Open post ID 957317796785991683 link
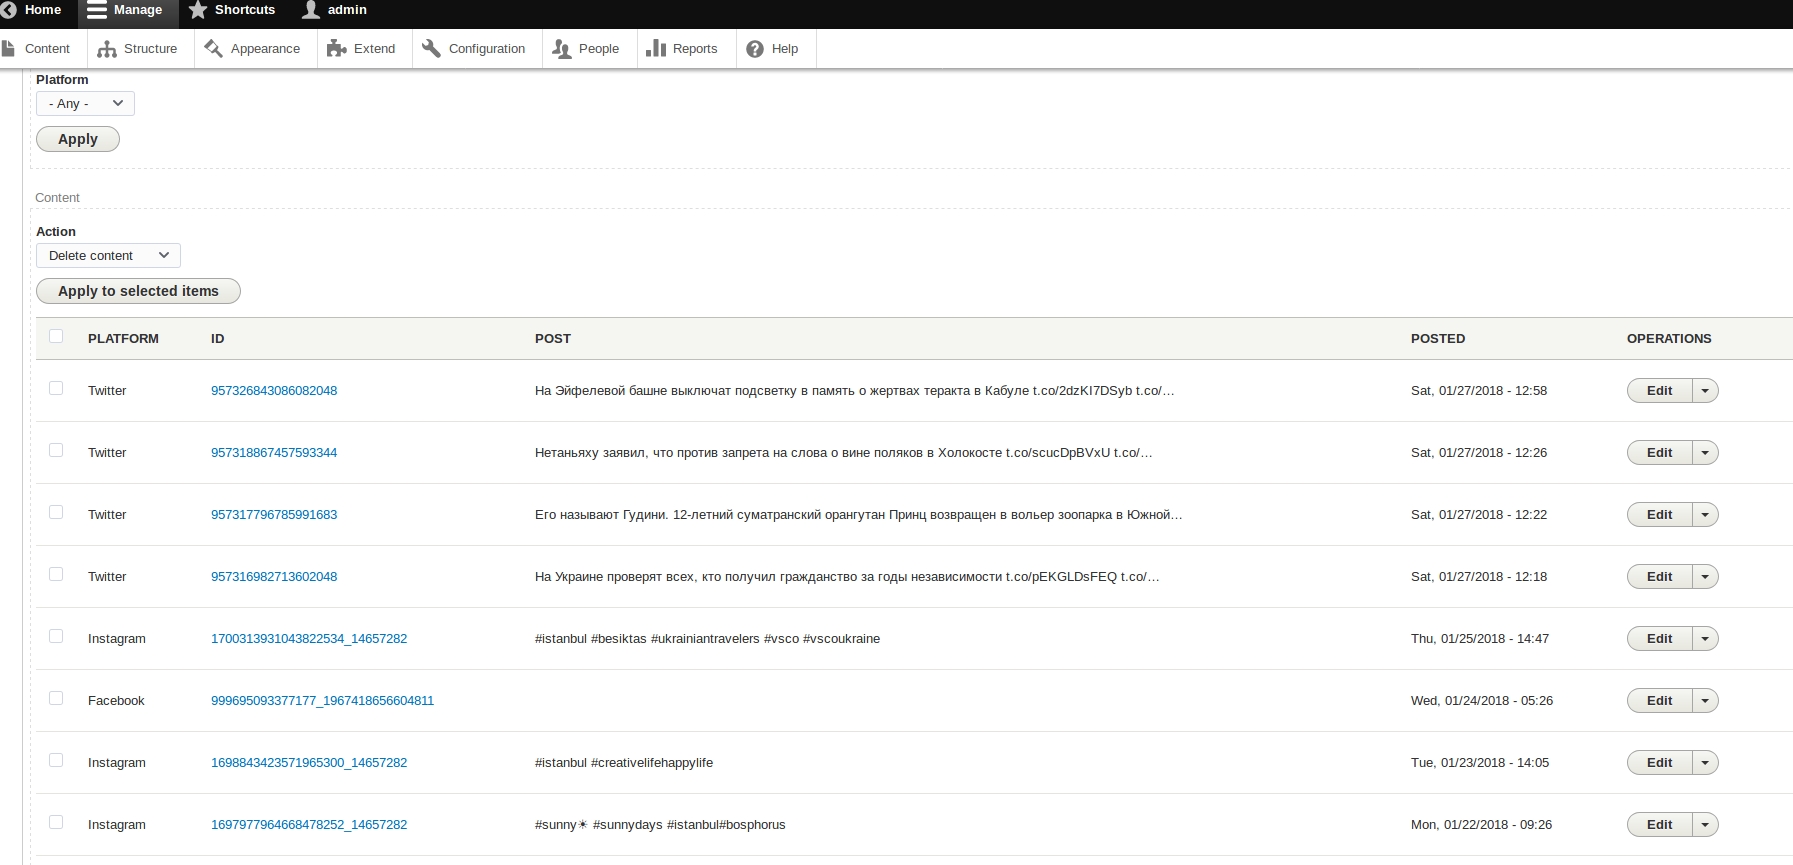This screenshot has height=865, width=1793. pyautogui.click(x=274, y=515)
